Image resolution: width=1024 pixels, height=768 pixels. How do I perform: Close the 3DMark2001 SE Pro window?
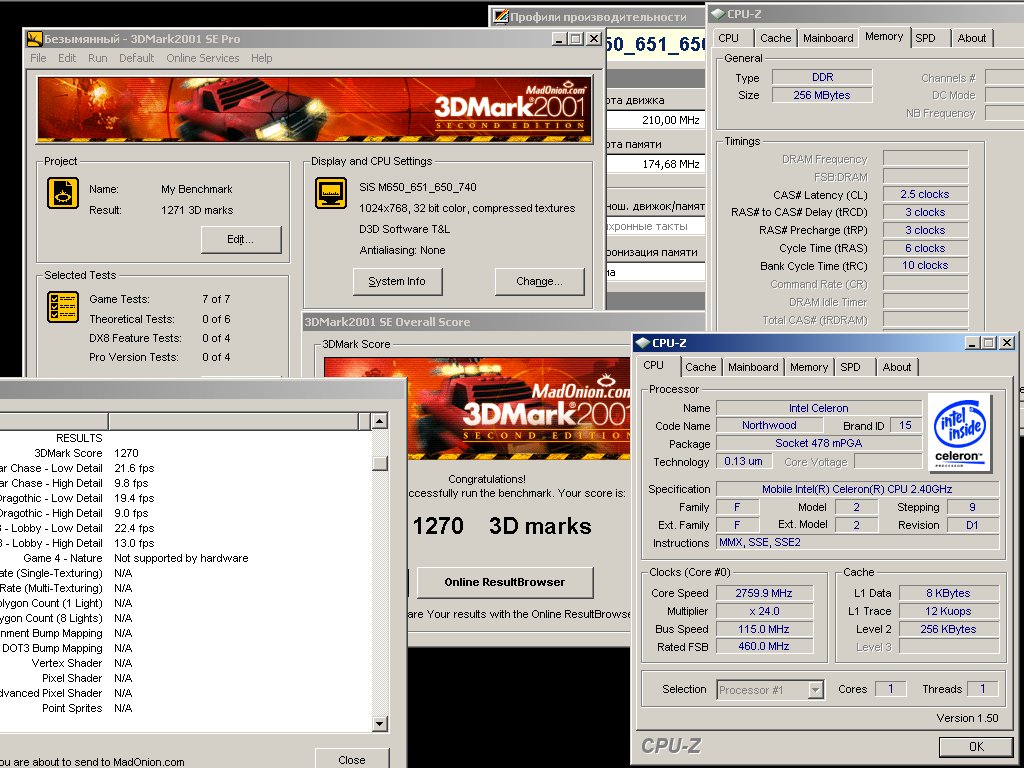point(594,39)
